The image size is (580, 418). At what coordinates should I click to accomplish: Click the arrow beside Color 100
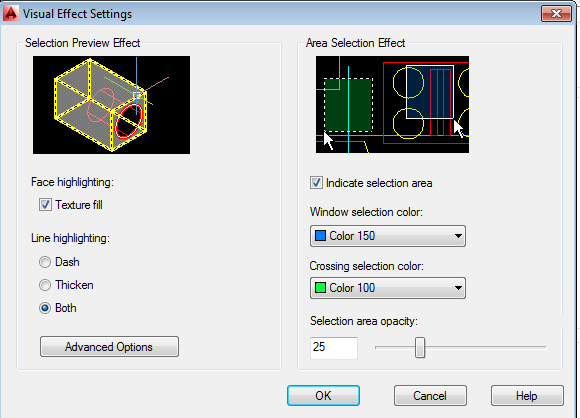[x=458, y=288]
